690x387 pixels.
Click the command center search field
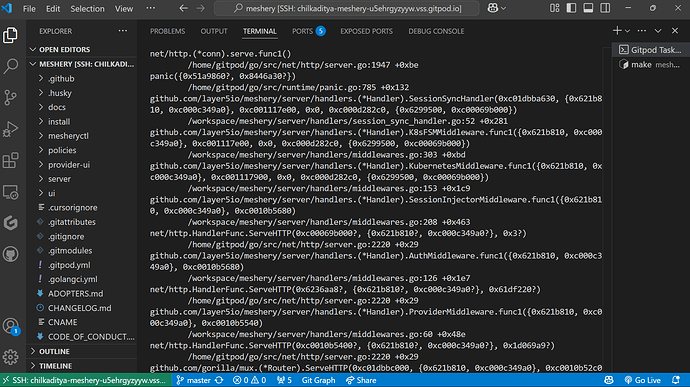coord(346,8)
